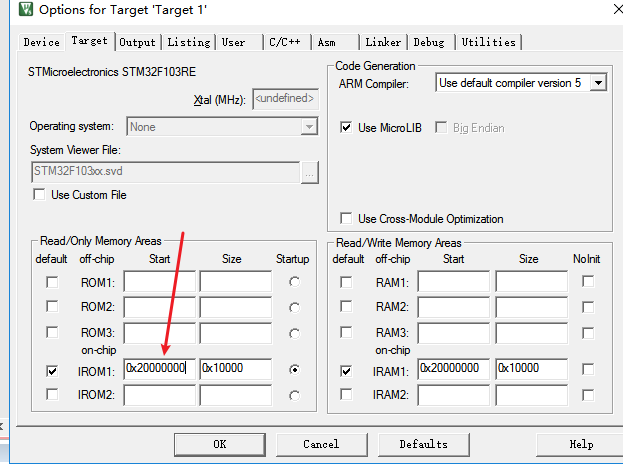Click the browse button for System Viewer File
Image resolution: width=623 pixels, height=464 pixels.
point(310,172)
